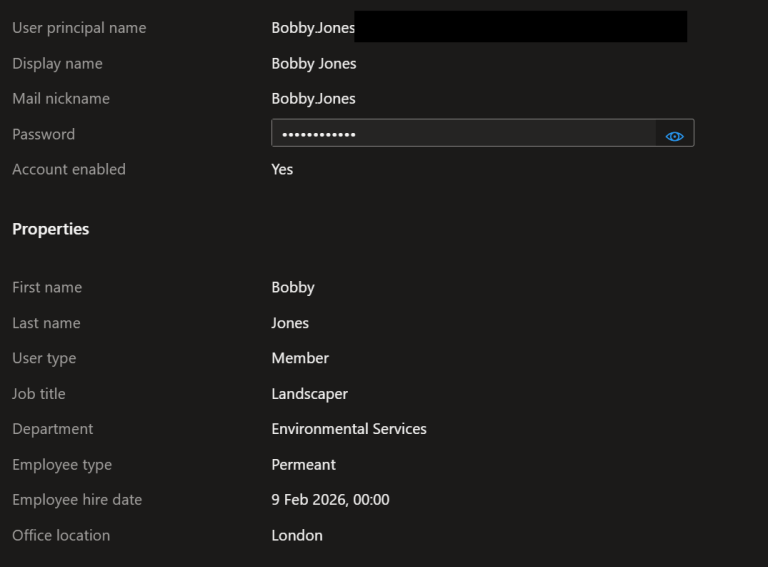768x567 pixels.
Task: Select the Job title value Landscaper
Action: click(310, 394)
